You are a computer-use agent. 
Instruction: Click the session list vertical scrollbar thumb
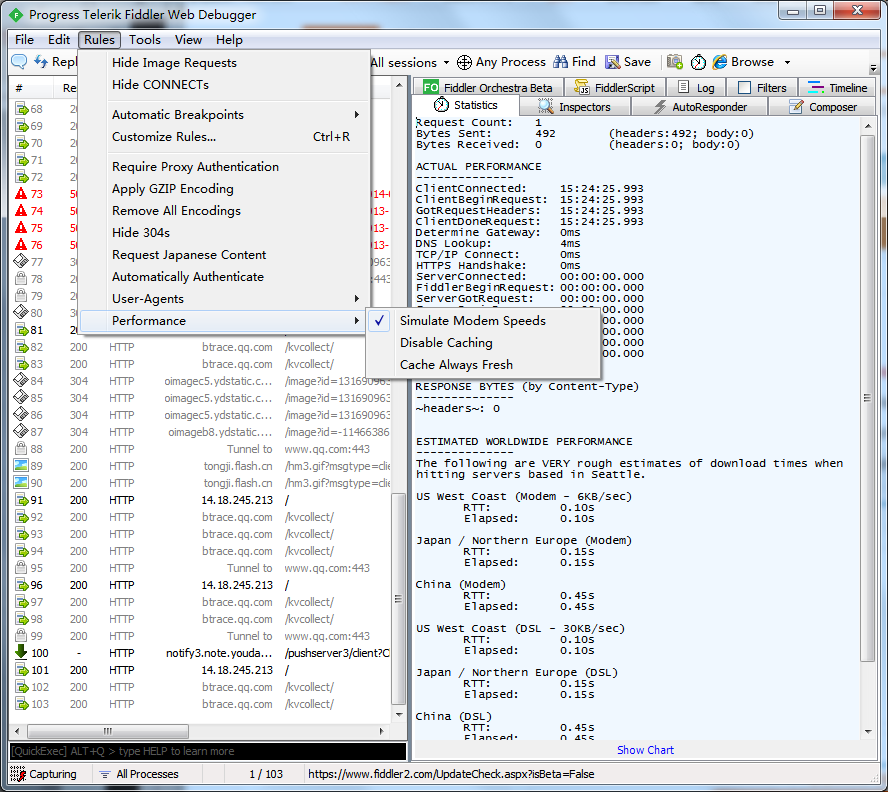398,598
